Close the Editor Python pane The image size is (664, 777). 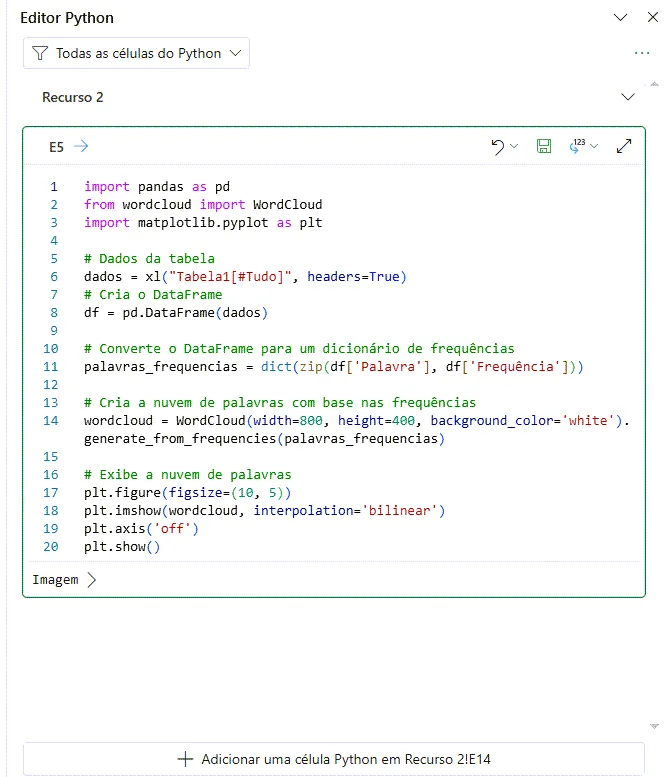(653, 17)
